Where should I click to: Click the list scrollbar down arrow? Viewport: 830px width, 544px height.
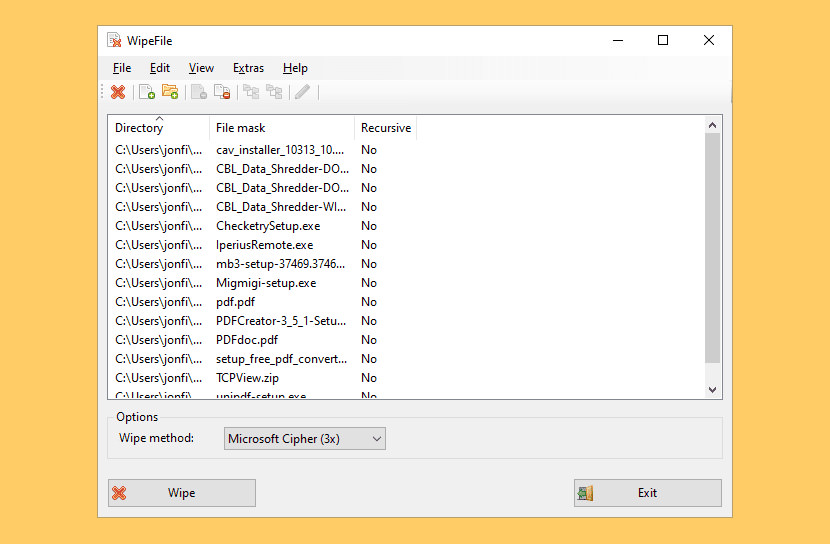712,390
